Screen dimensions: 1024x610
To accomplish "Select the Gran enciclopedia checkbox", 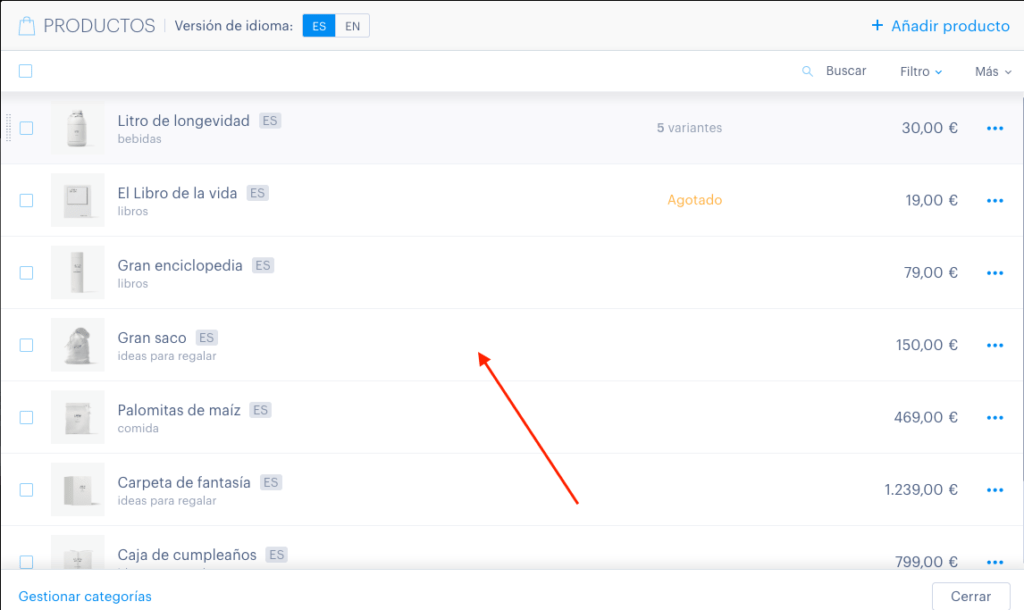I will [26, 273].
